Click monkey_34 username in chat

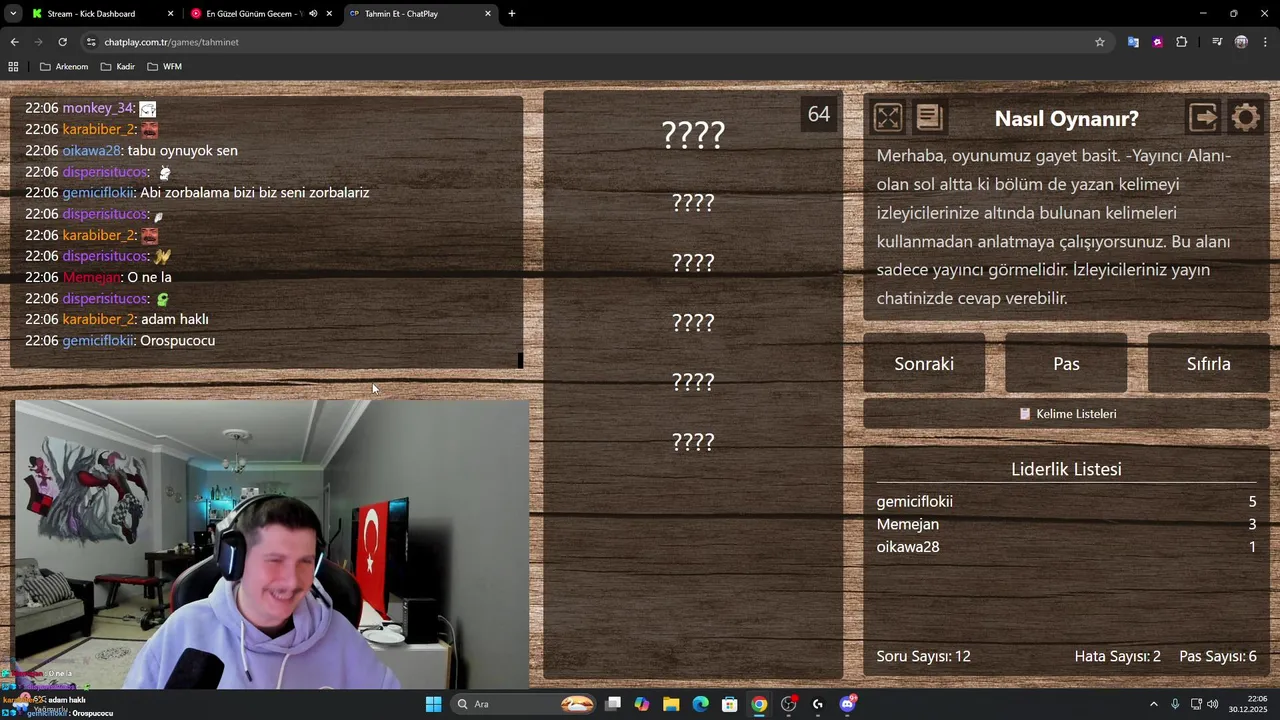(98, 108)
